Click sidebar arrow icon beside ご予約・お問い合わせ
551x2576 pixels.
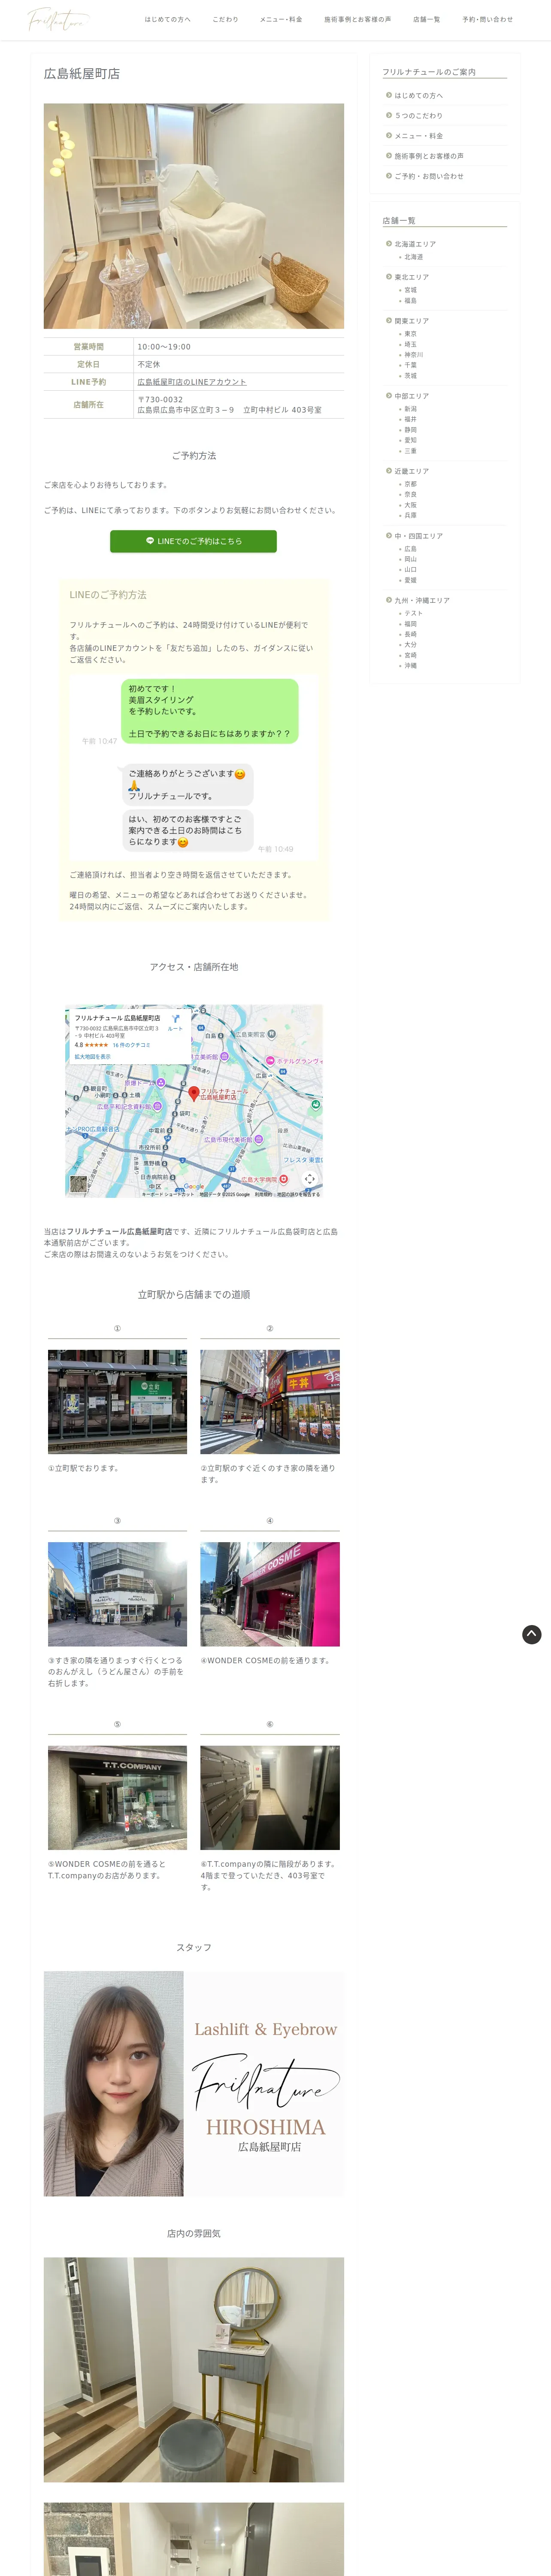pos(389,175)
